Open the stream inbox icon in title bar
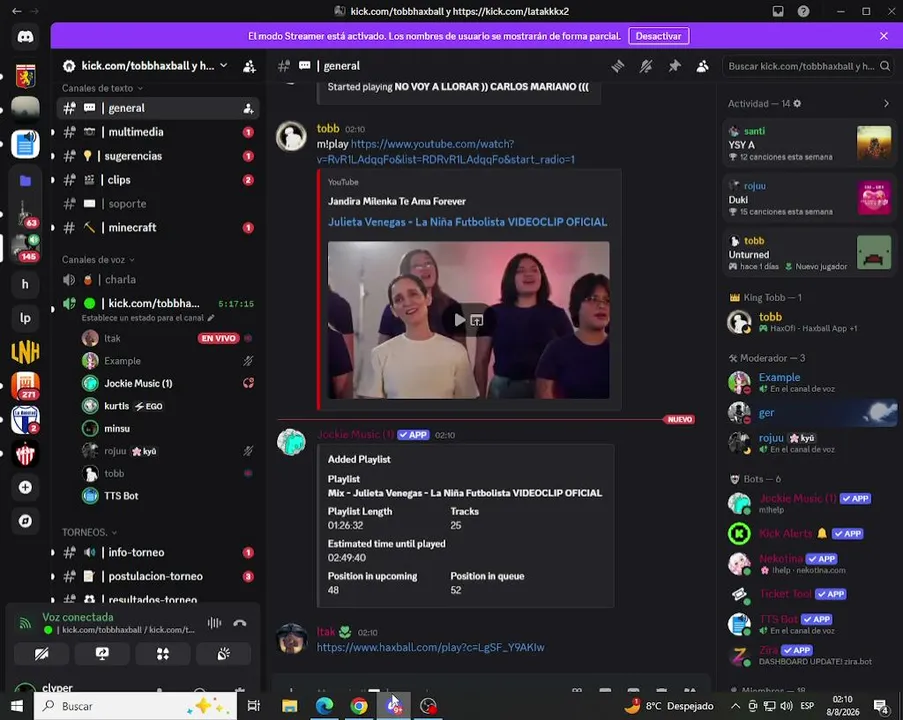The image size is (903, 720). pos(778,12)
